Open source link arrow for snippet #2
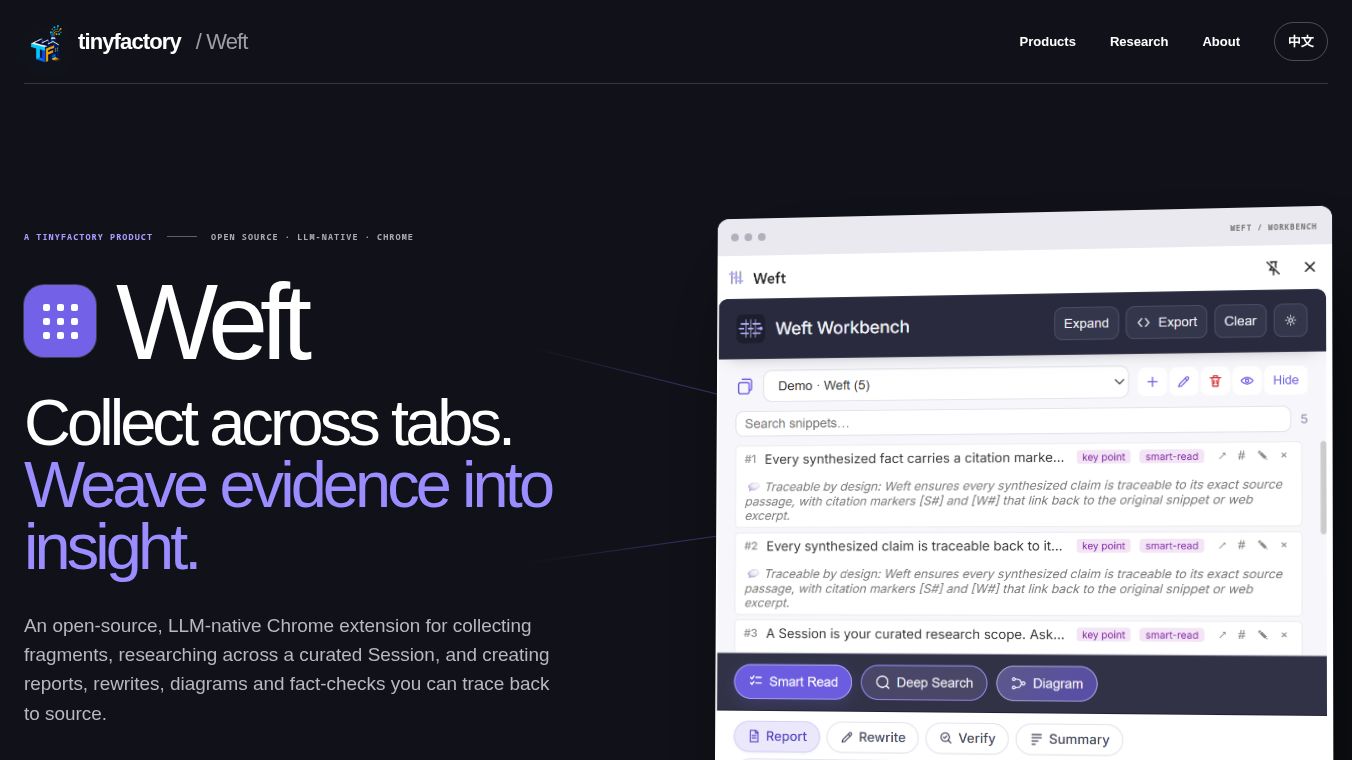The image size is (1352, 760). pos(1221,545)
